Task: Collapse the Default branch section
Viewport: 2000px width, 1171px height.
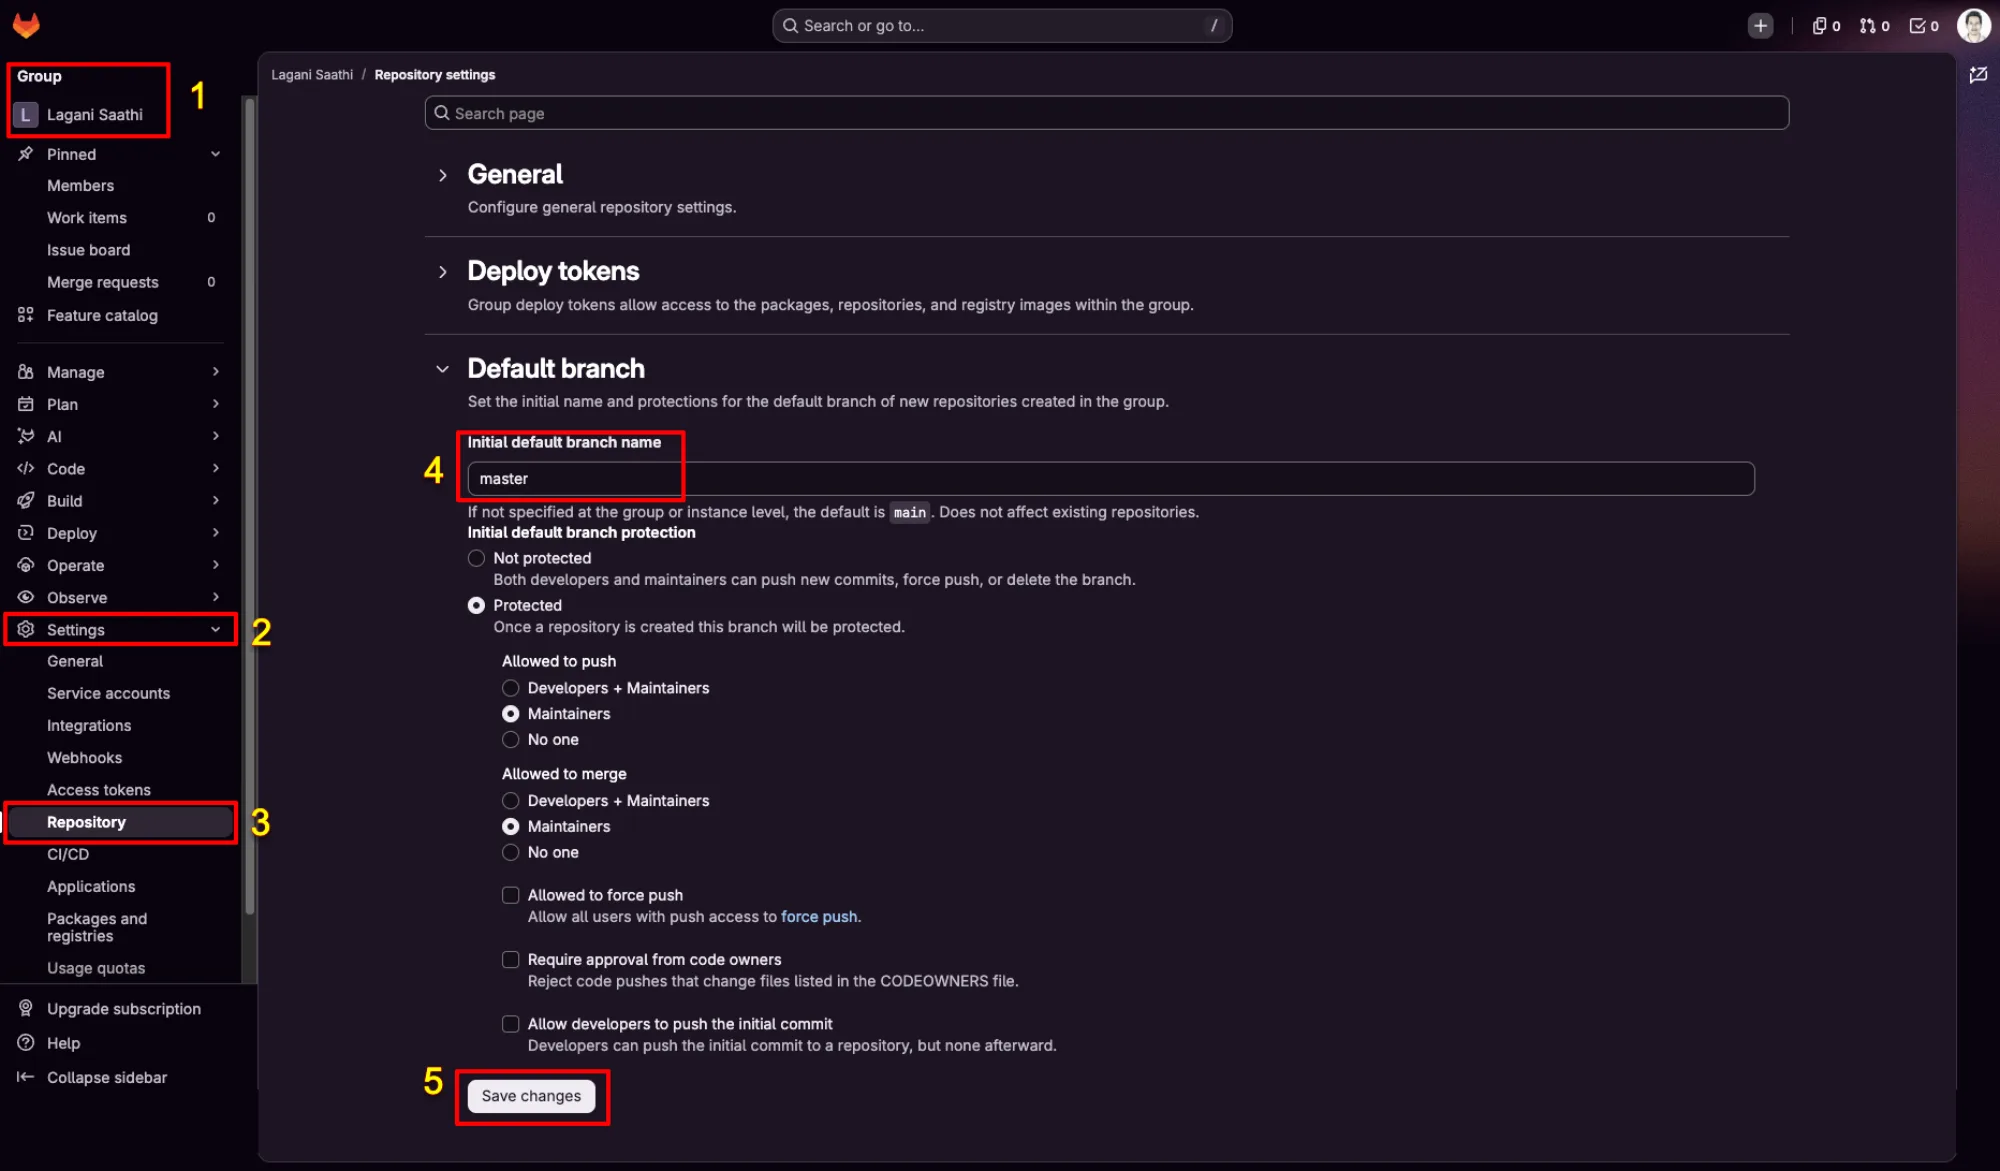Action: tap(442, 369)
